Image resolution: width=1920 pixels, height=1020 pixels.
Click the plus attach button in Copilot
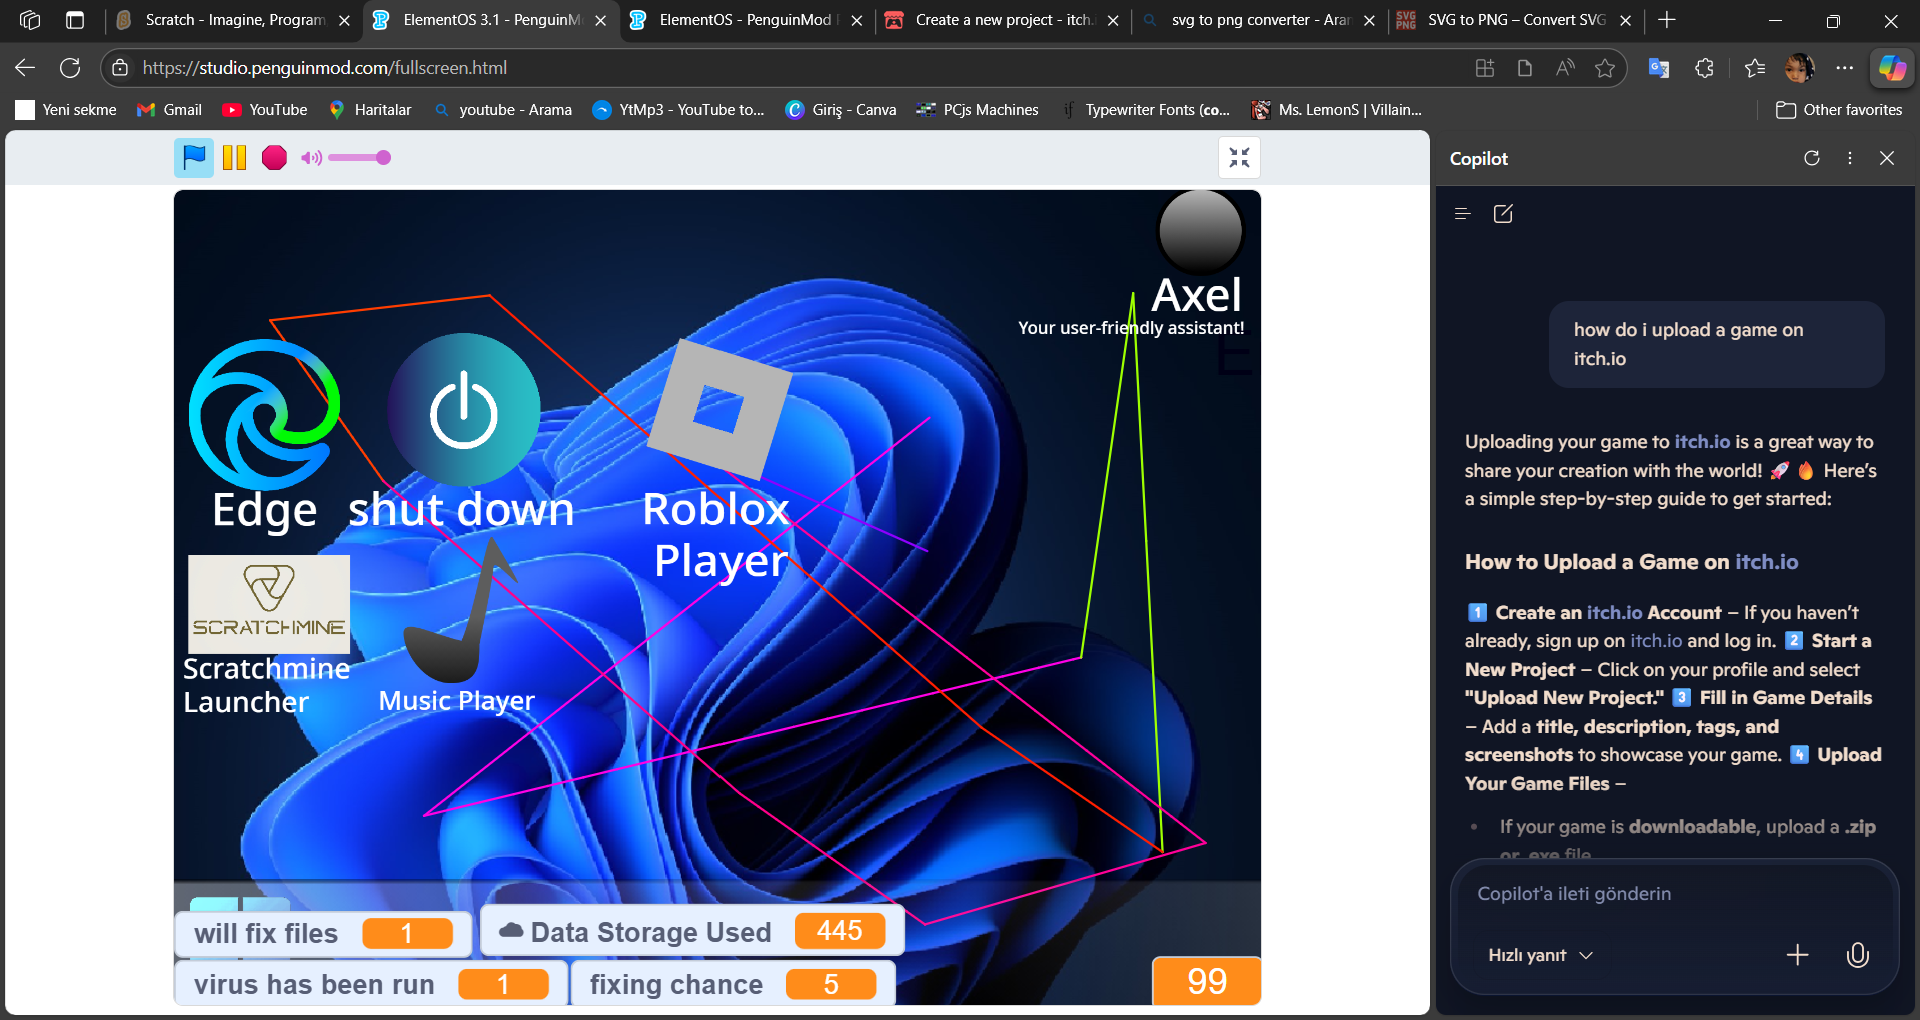tap(1797, 955)
